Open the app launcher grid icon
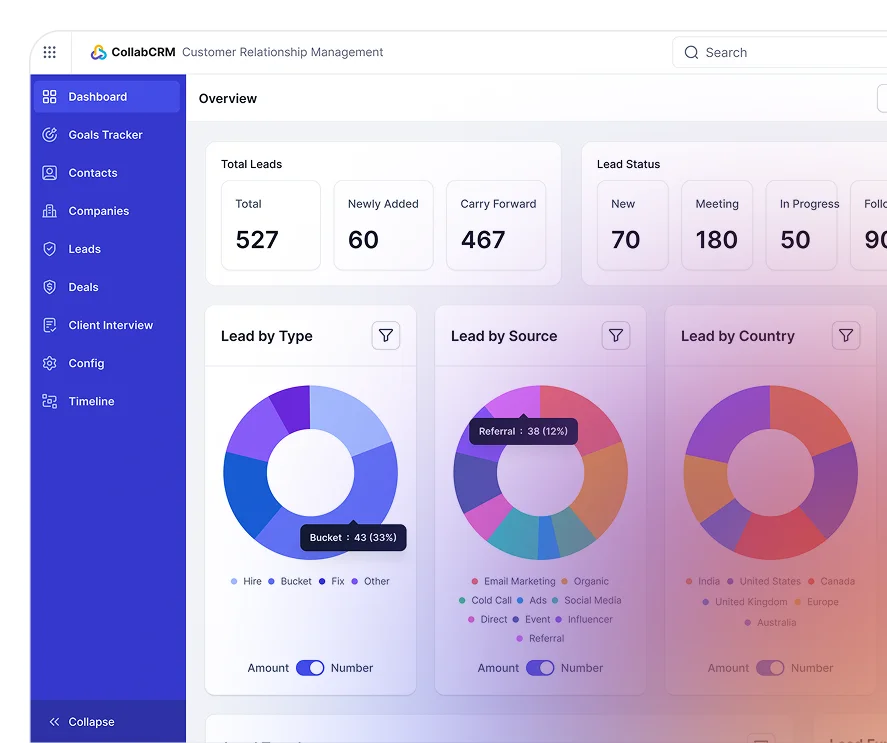Image resolution: width=887 pixels, height=743 pixels. pos(50,53)
